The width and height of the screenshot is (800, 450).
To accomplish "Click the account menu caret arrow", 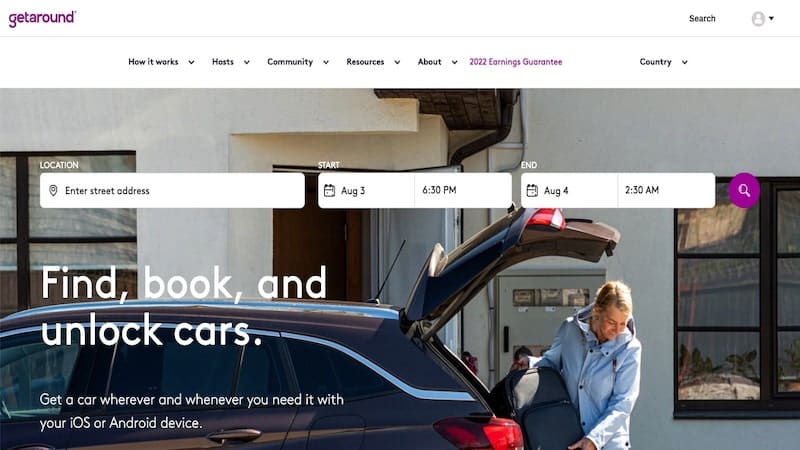I will pyautogui.click(x=771, y=18).
